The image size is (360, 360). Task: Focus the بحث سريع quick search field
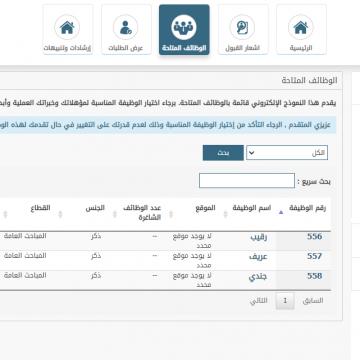click(247, 181)
